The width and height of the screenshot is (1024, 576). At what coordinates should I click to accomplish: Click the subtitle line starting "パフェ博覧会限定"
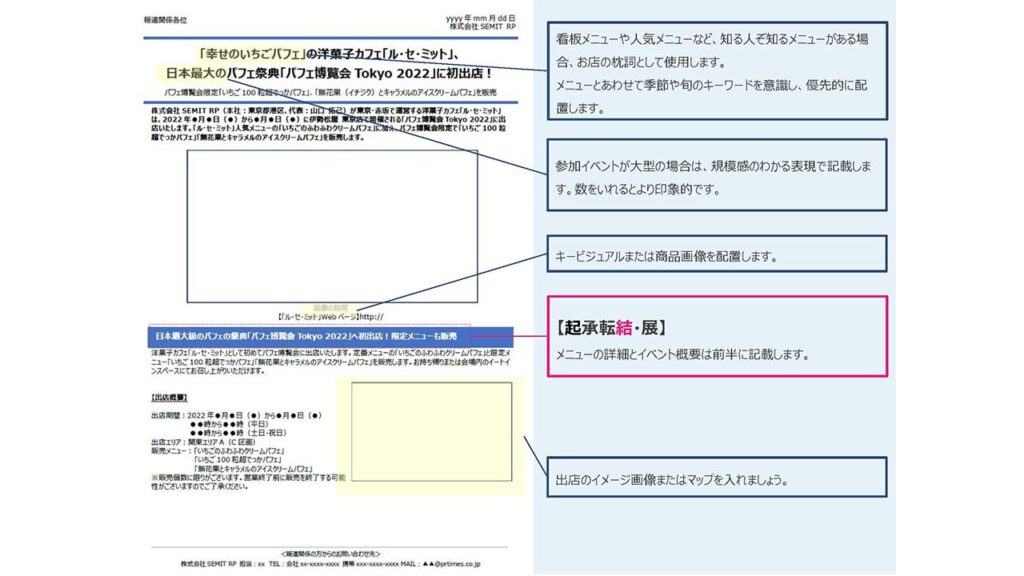click(x=330, y=92)
